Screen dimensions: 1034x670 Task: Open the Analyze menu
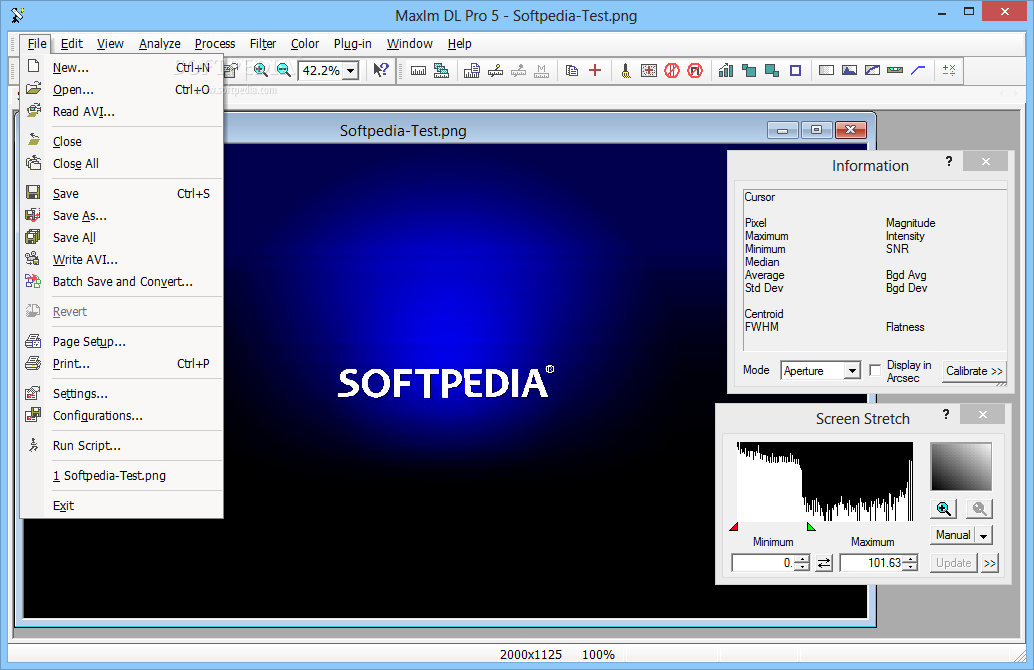(160, 44)
